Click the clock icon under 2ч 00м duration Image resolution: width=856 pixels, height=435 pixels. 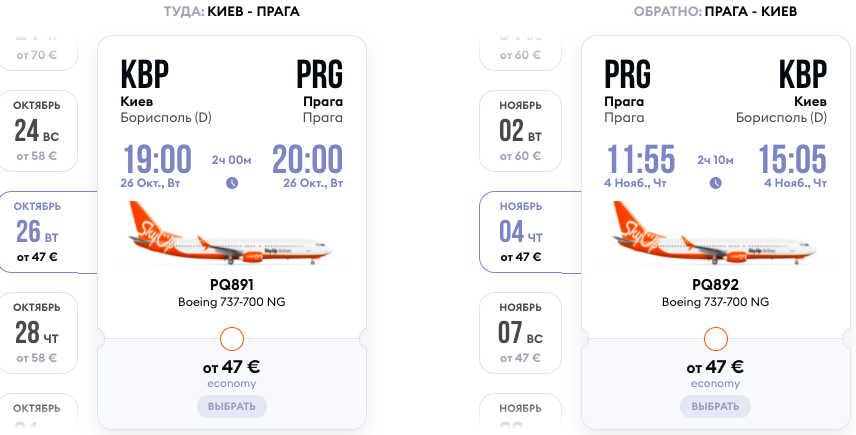coord(232,183)
